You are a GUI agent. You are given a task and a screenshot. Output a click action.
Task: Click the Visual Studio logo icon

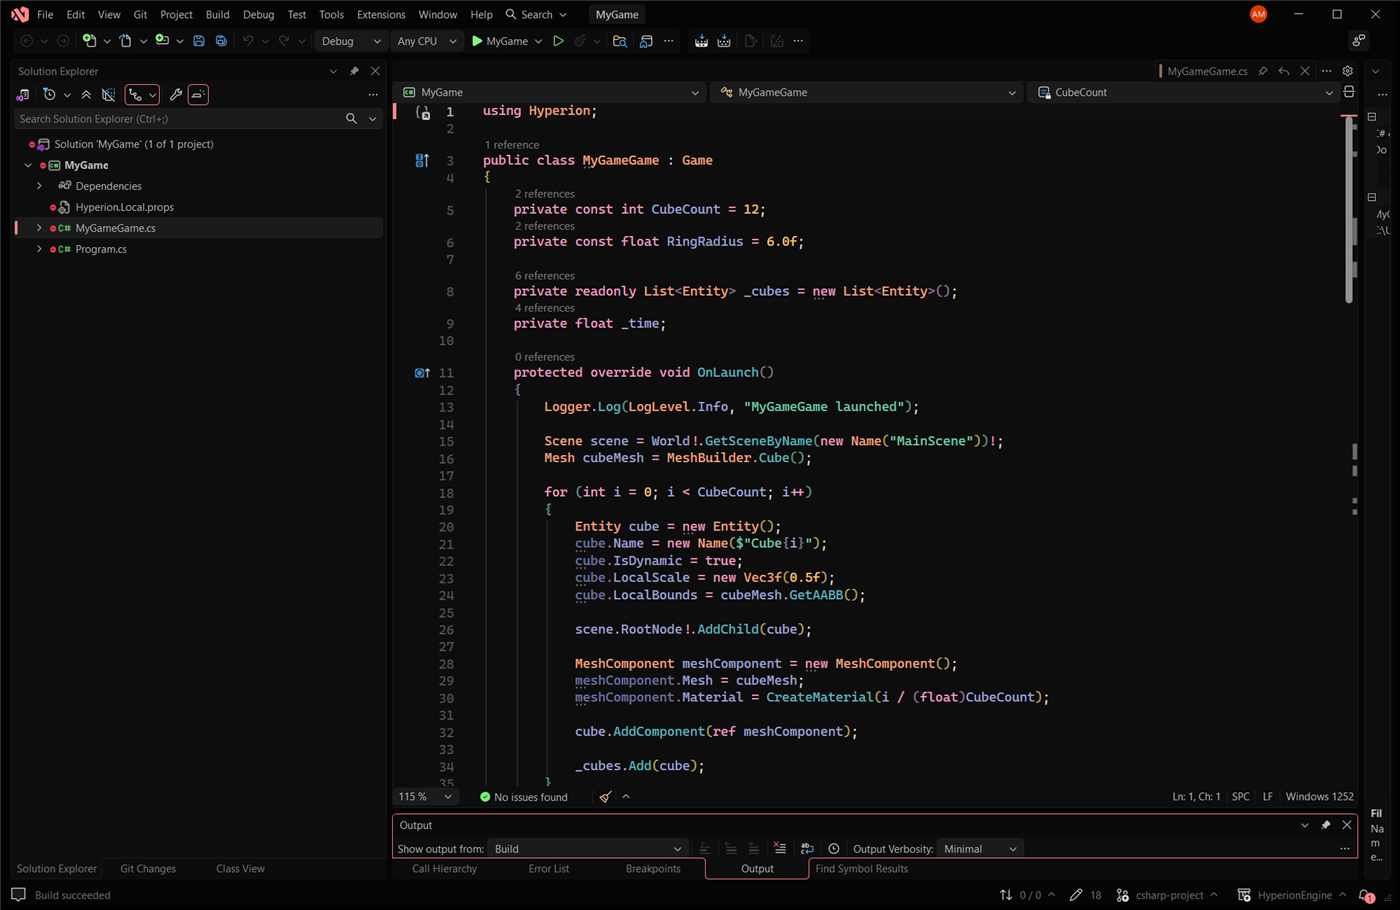pos(19,14)
